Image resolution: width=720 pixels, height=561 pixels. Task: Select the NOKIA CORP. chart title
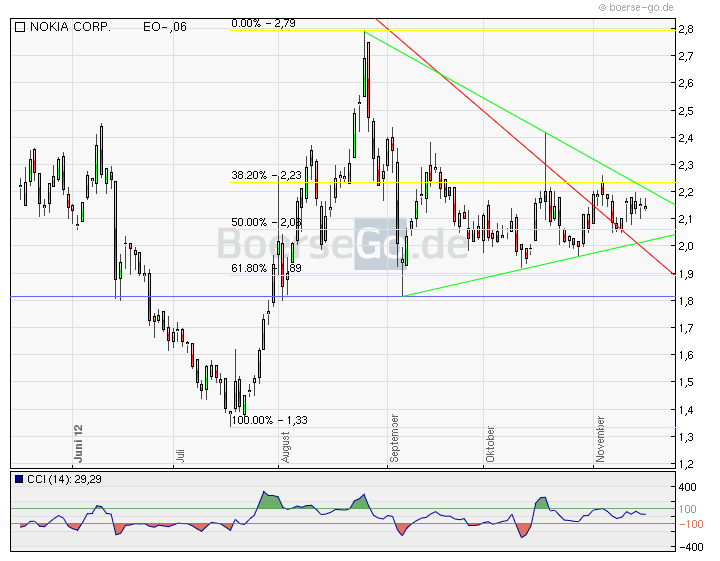click(x=70, y=28)
